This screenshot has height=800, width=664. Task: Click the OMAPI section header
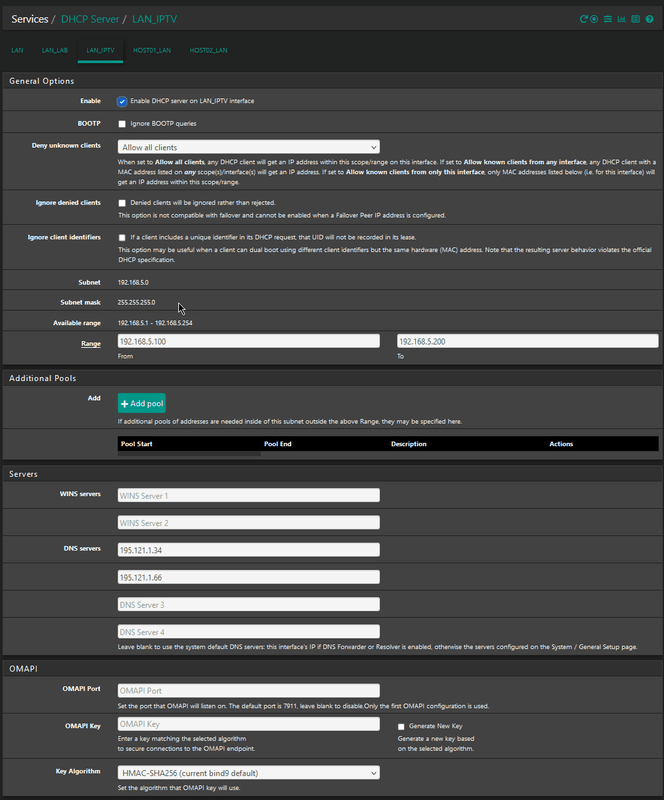pyautogui.click(x=23, y=669)
